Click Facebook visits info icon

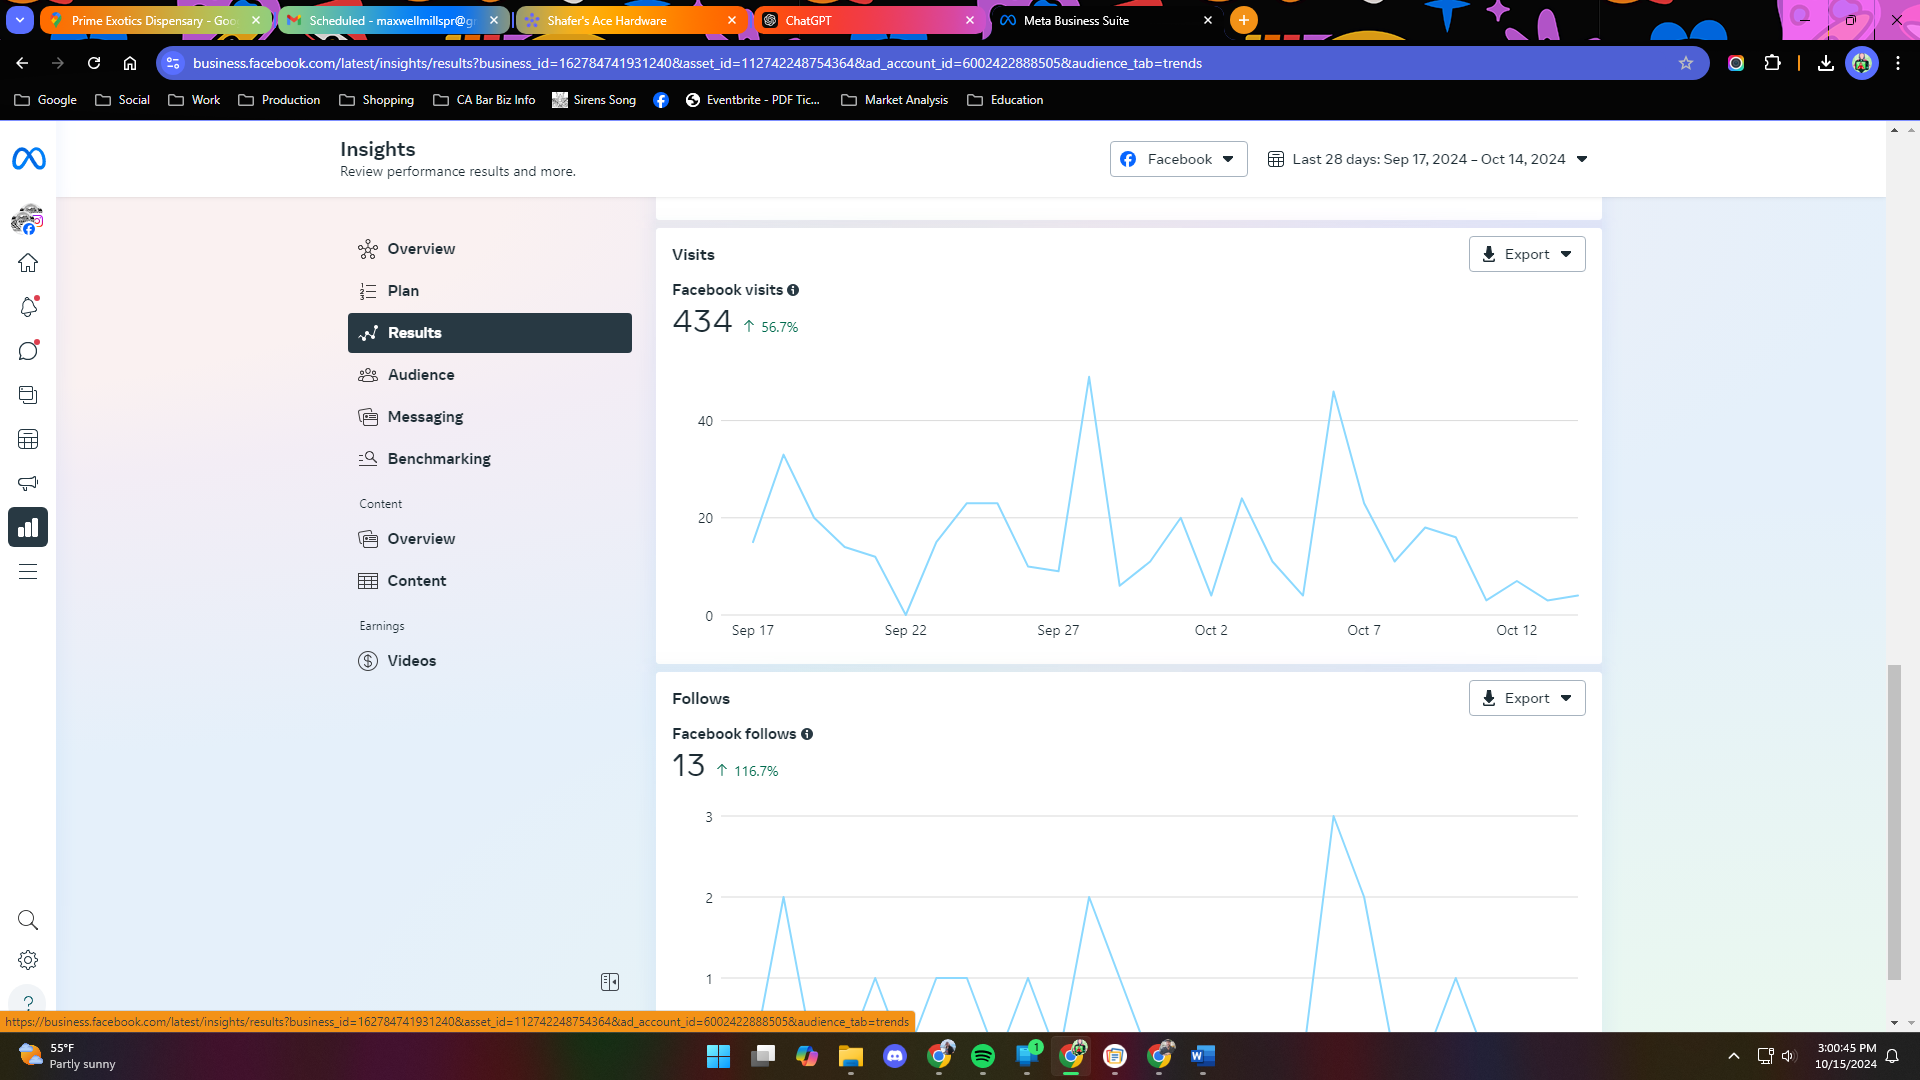[793, 290]
